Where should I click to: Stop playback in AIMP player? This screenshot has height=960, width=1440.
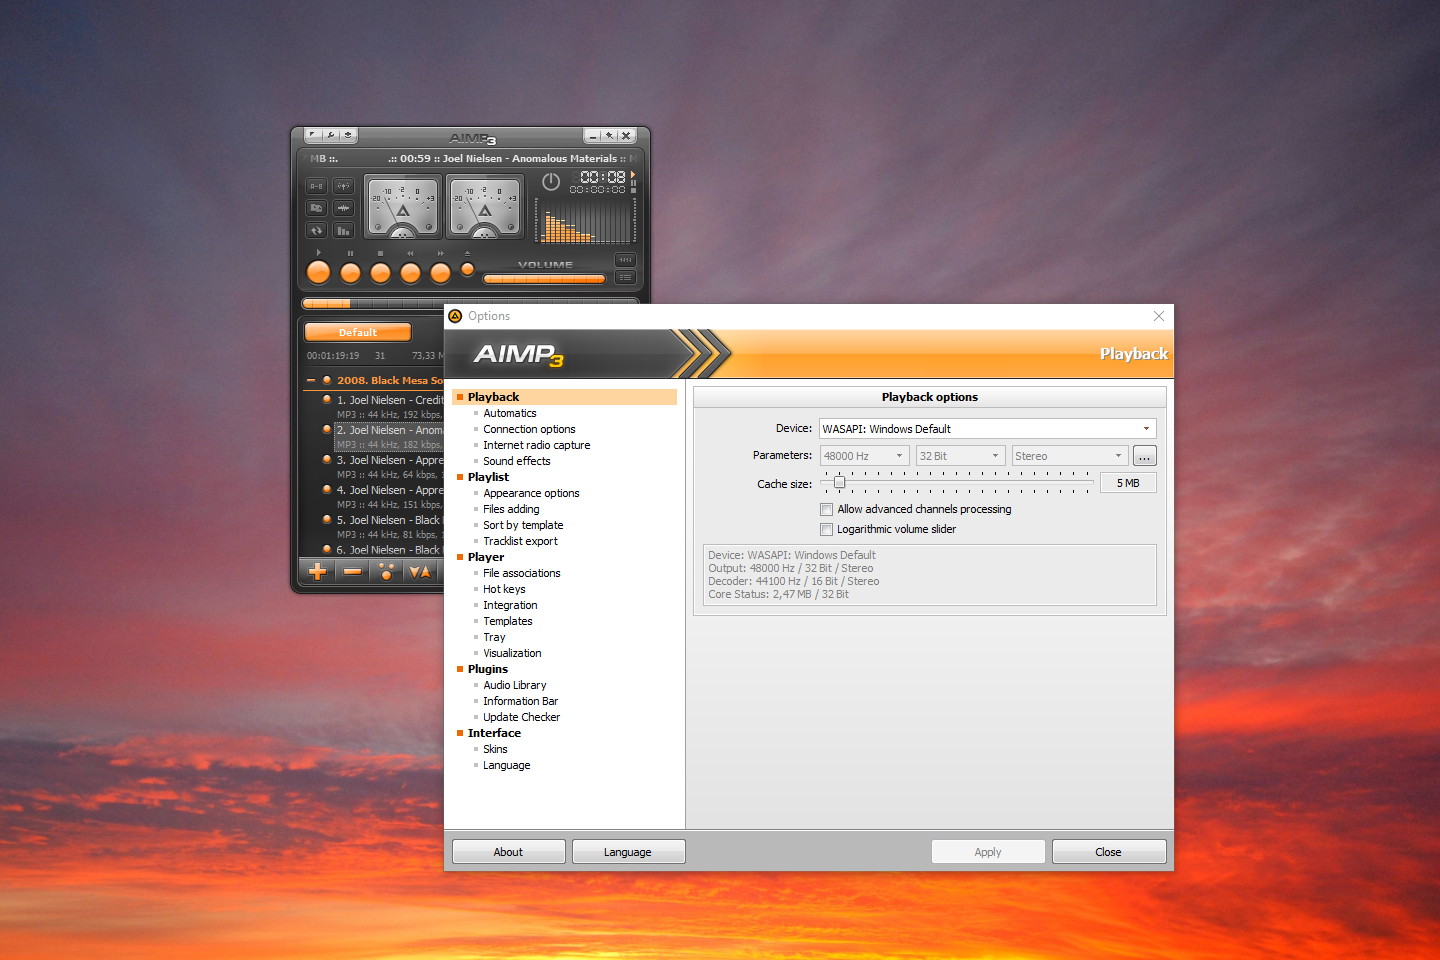(380, 272)
